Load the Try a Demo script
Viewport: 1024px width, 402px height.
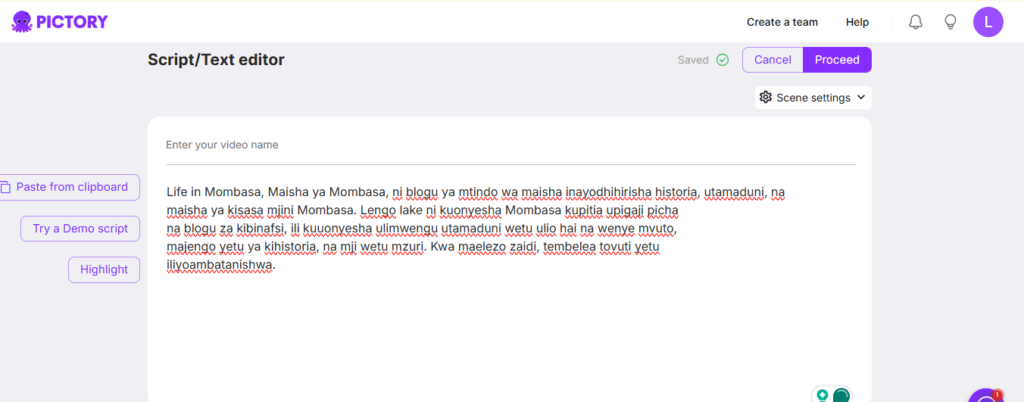[x=80, y=229]
